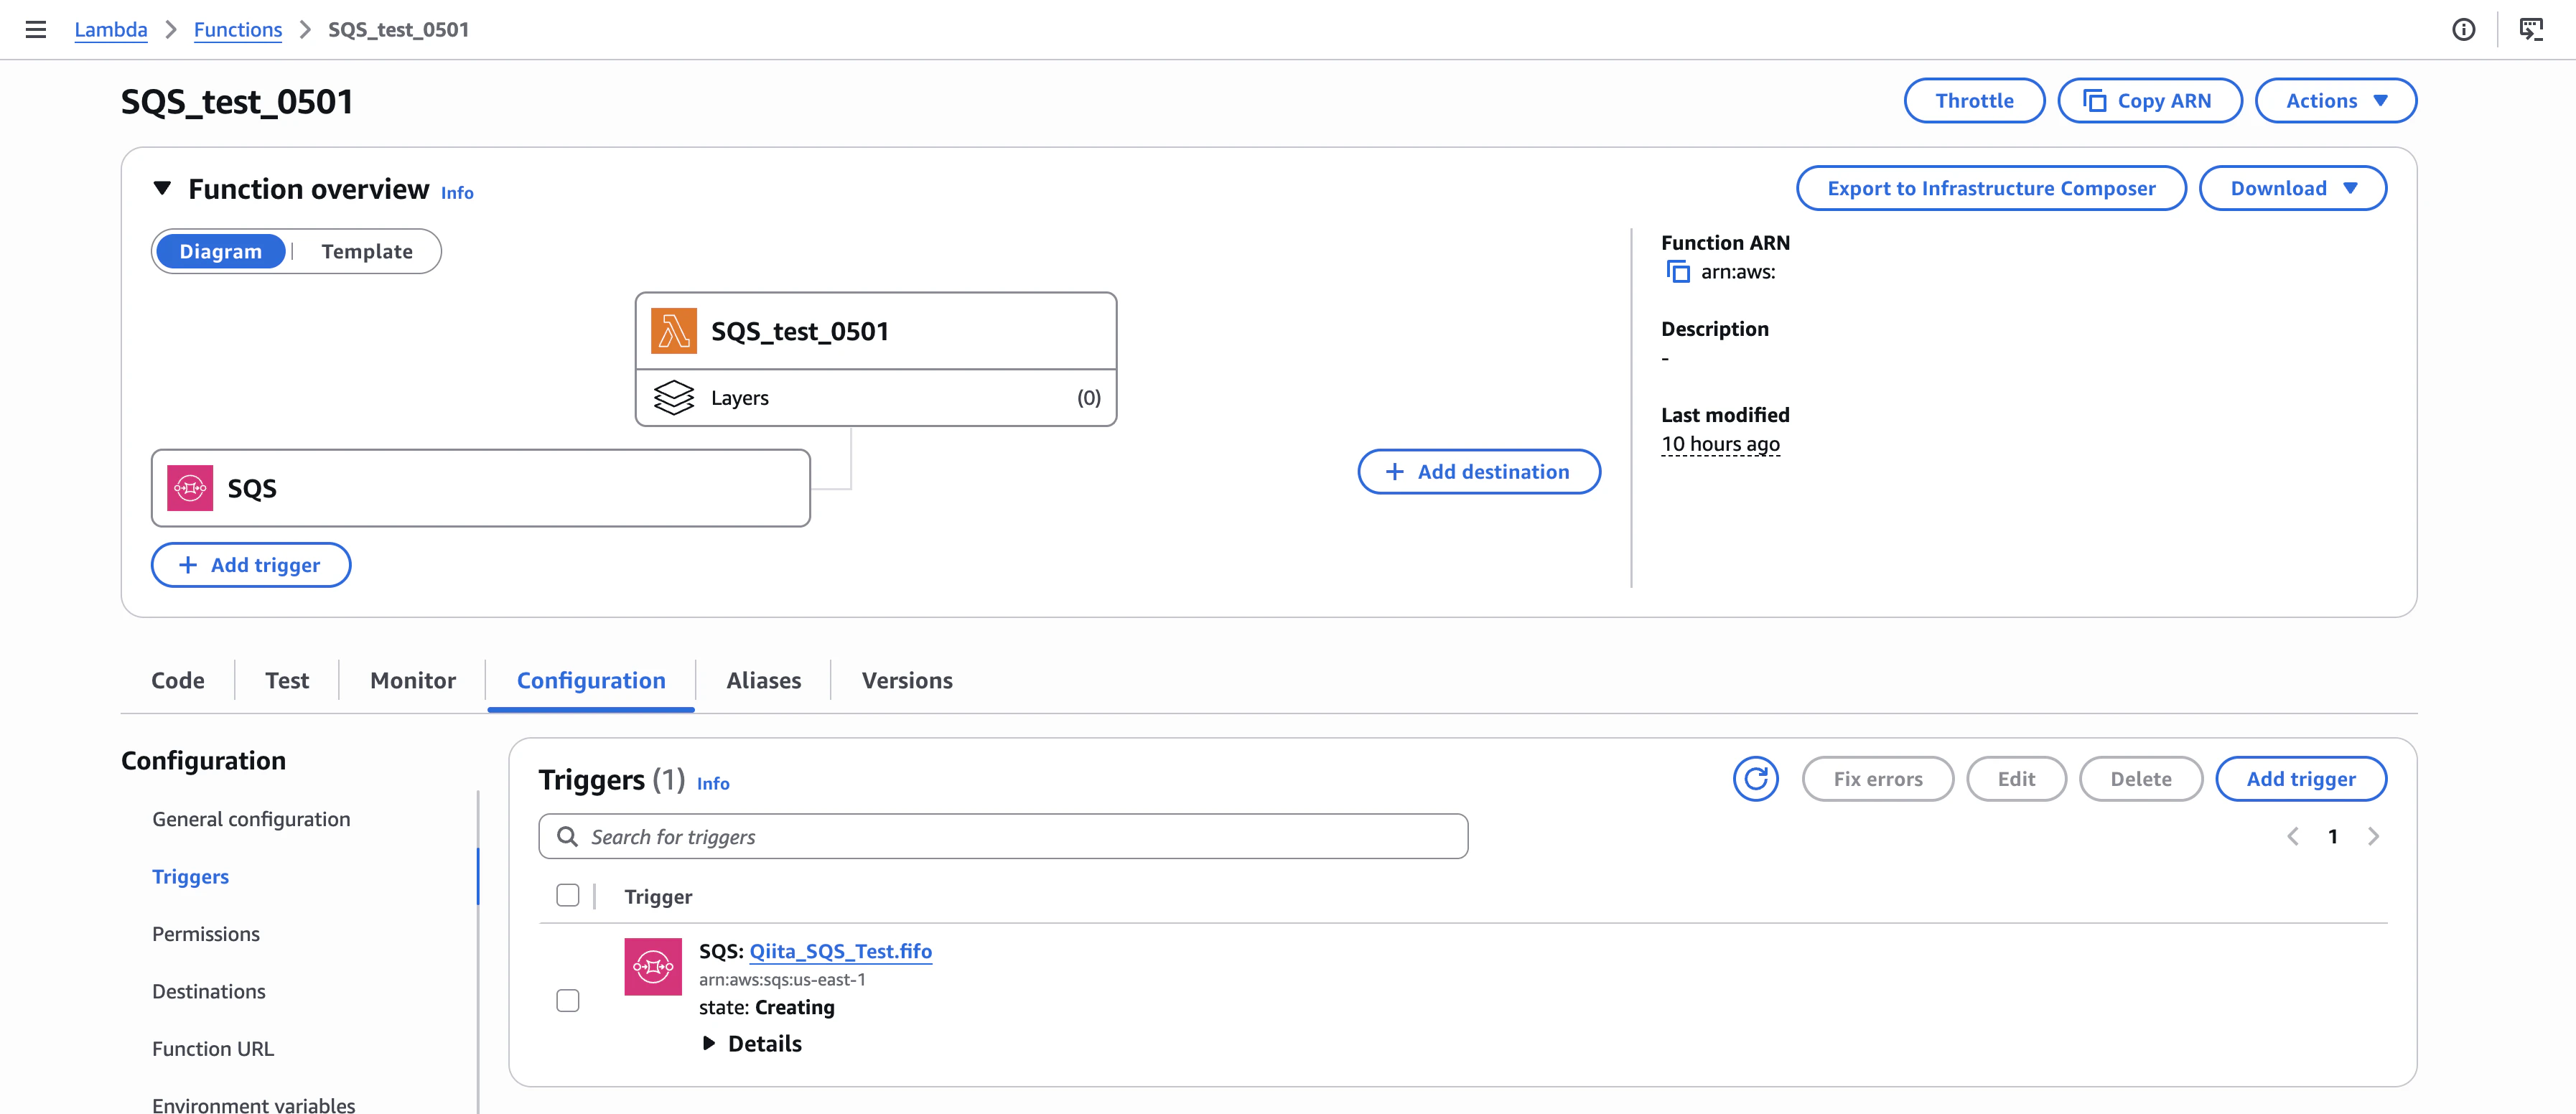
Task: Switch to Diagram view
Action: point(221,251)
